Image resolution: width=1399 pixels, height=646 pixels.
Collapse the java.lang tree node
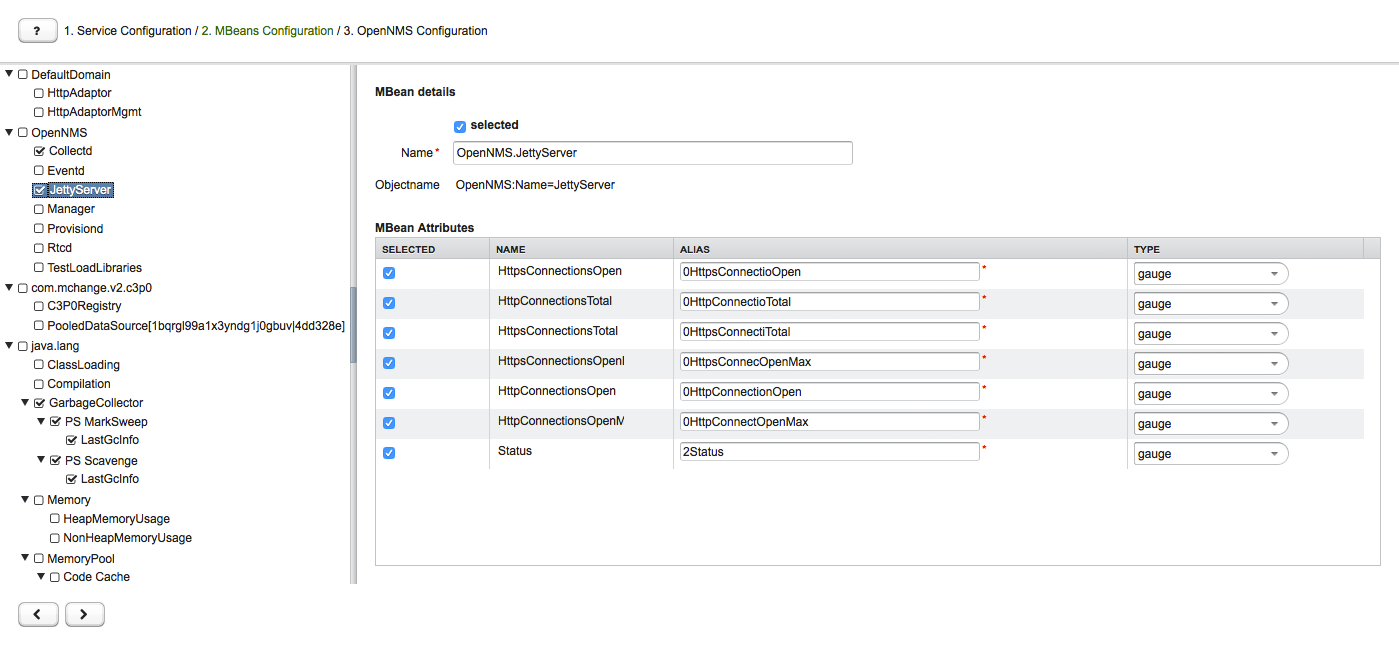click(9, 345)
